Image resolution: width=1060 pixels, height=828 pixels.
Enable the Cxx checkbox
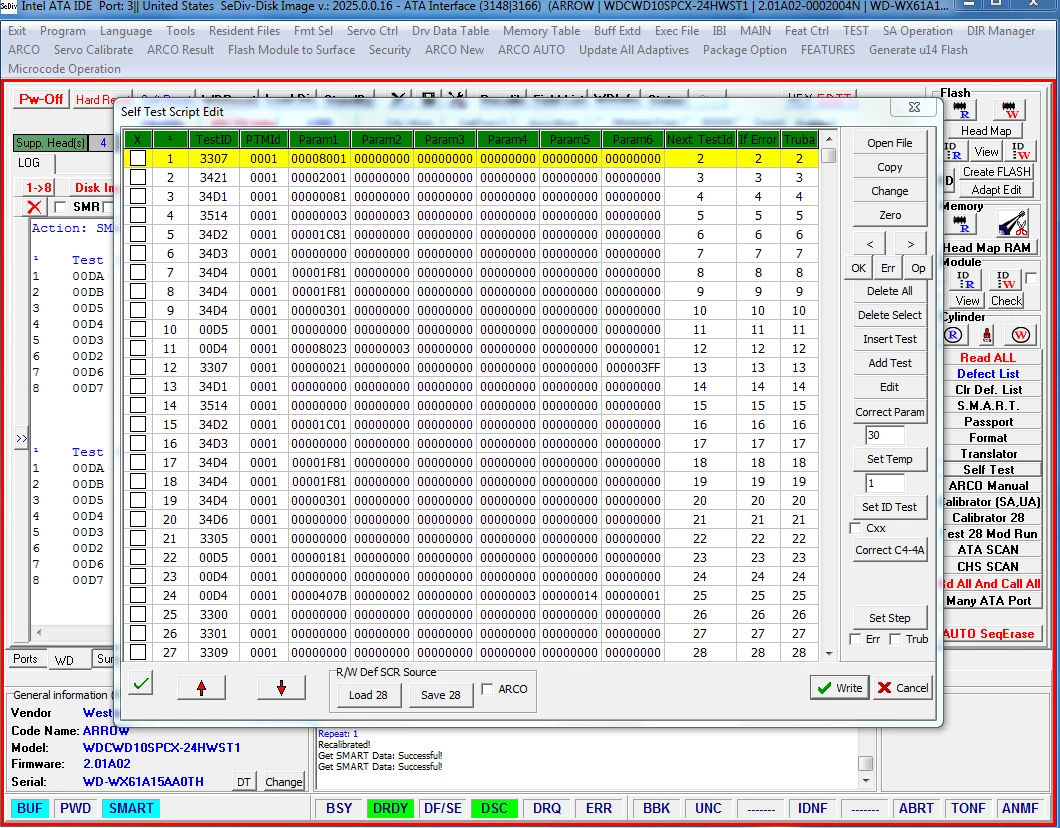(855, 528)
